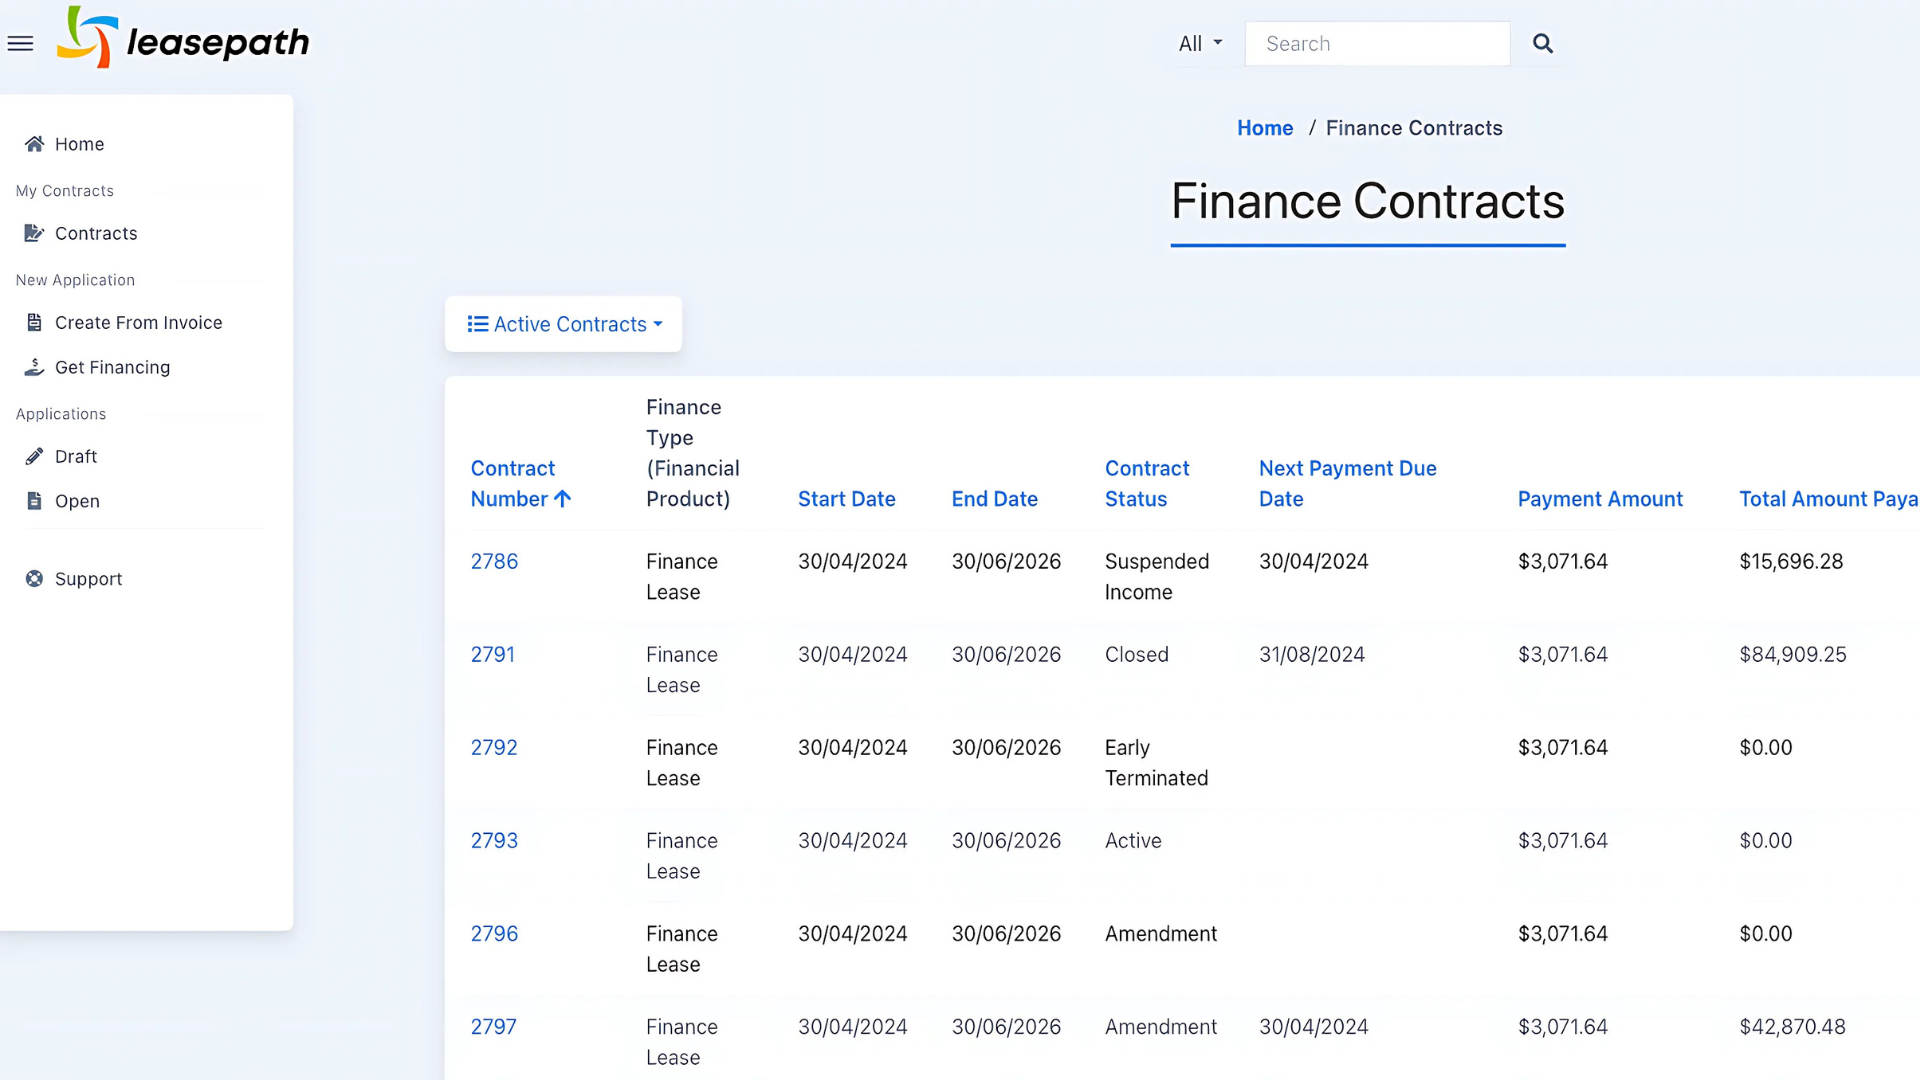The height and width of the screenshot is (1080, 1920).
Task: Open Draft applications
Action: click(76, 456)
